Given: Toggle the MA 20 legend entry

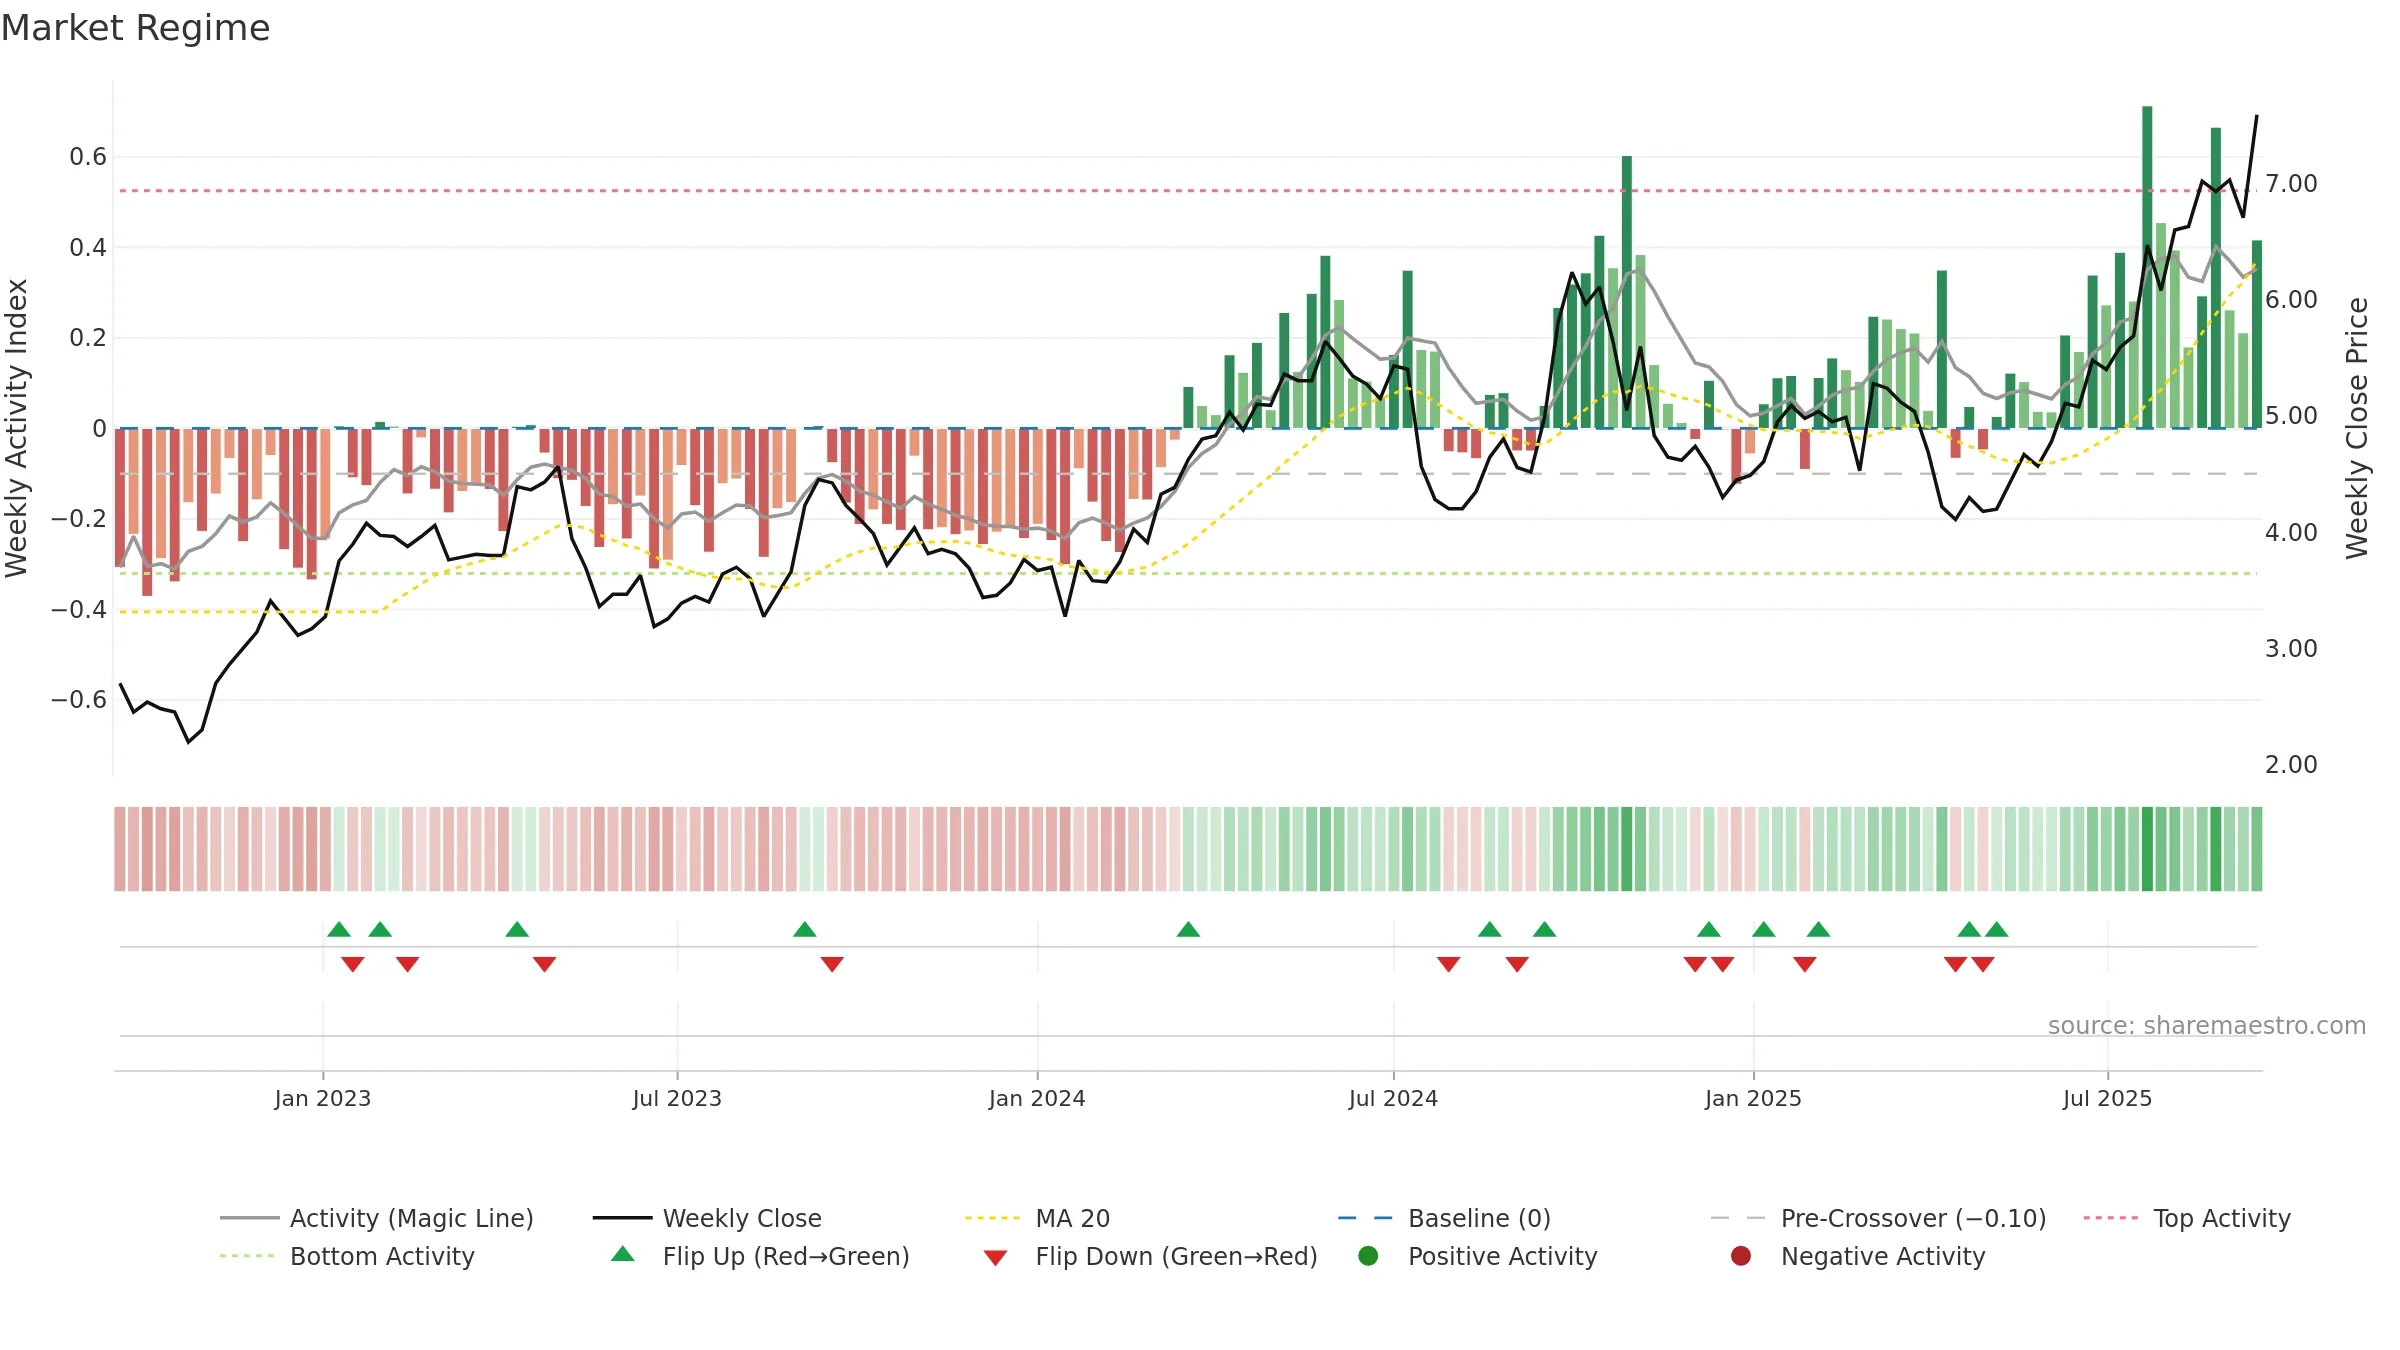Looking at the screenshot, I should click(1037, 1218).
